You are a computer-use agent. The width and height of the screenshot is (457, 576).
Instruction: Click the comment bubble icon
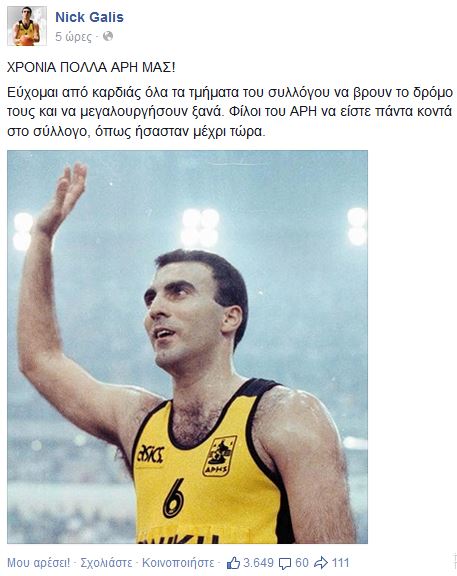pos(285,563)
